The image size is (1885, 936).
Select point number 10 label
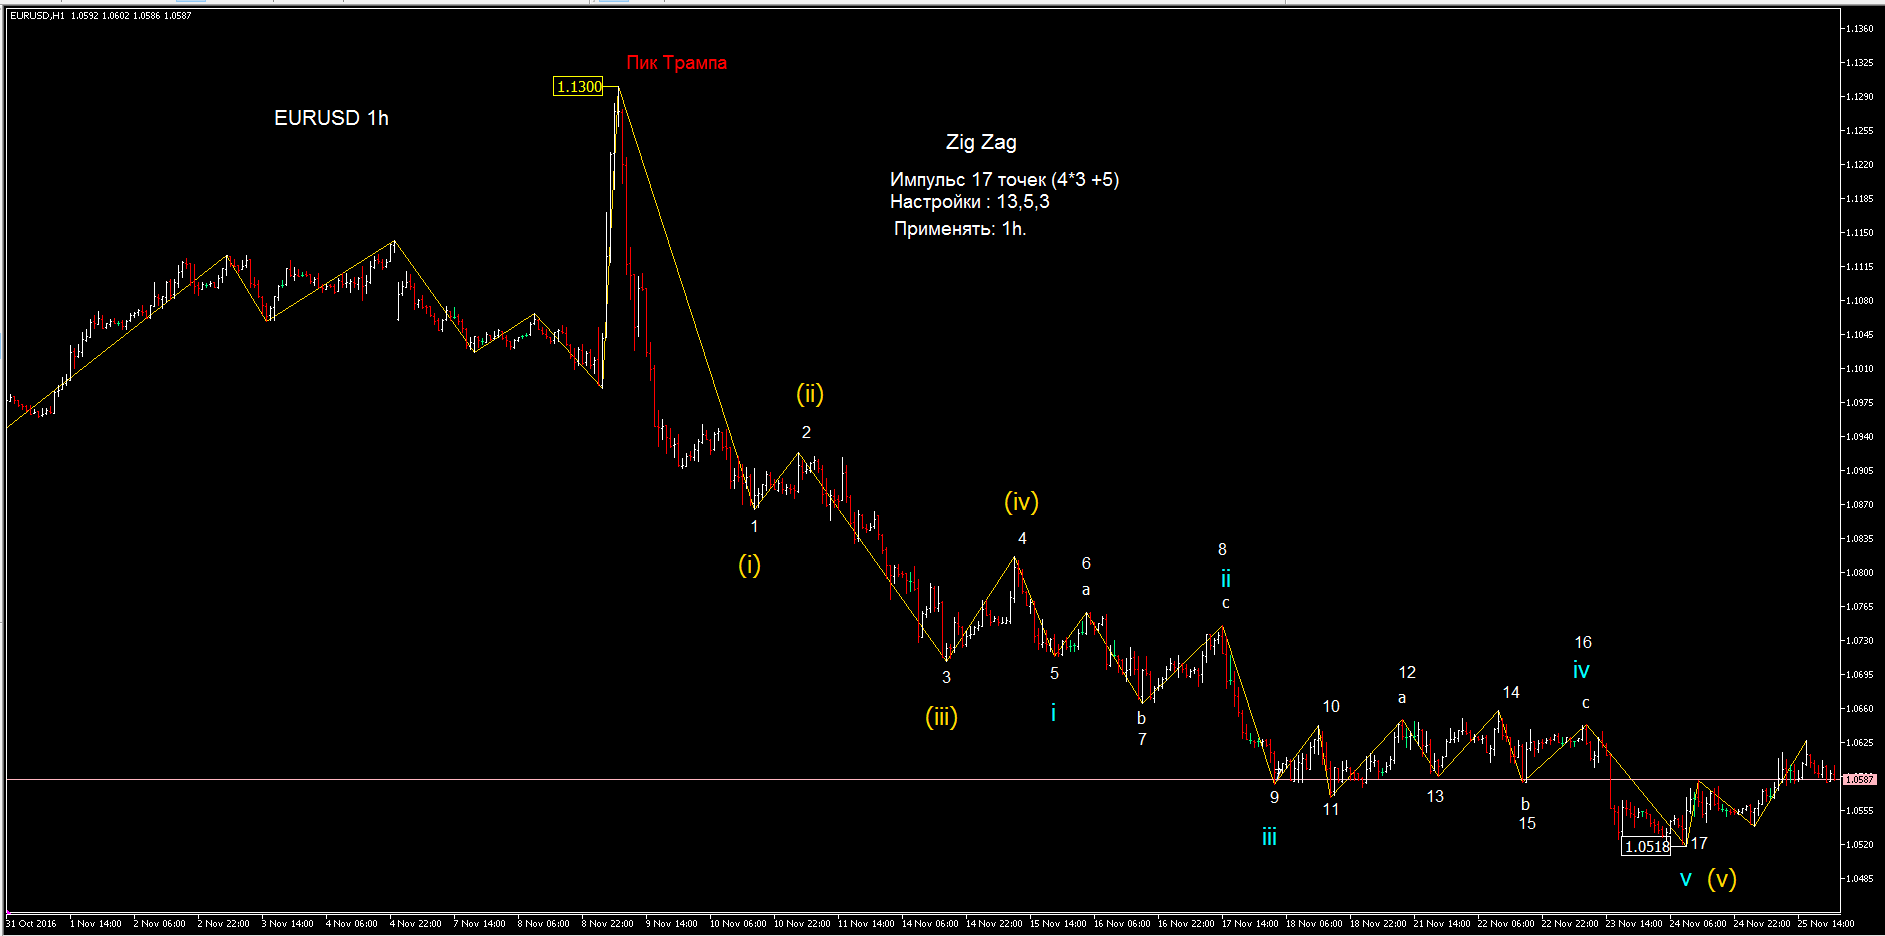pyautogui.click(x=1331, y=706)
